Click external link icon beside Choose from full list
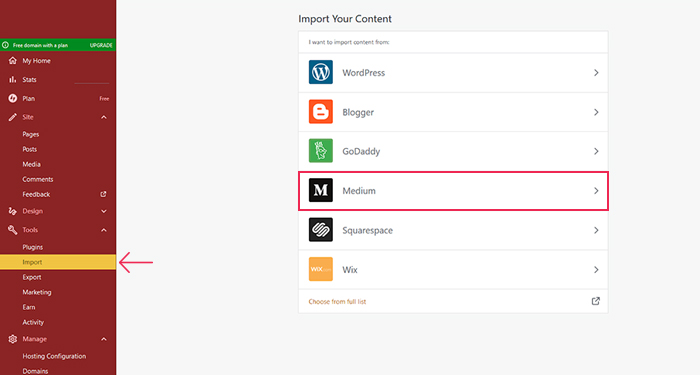The width and height of the screenshot is (700, 375). pos(596,301)
